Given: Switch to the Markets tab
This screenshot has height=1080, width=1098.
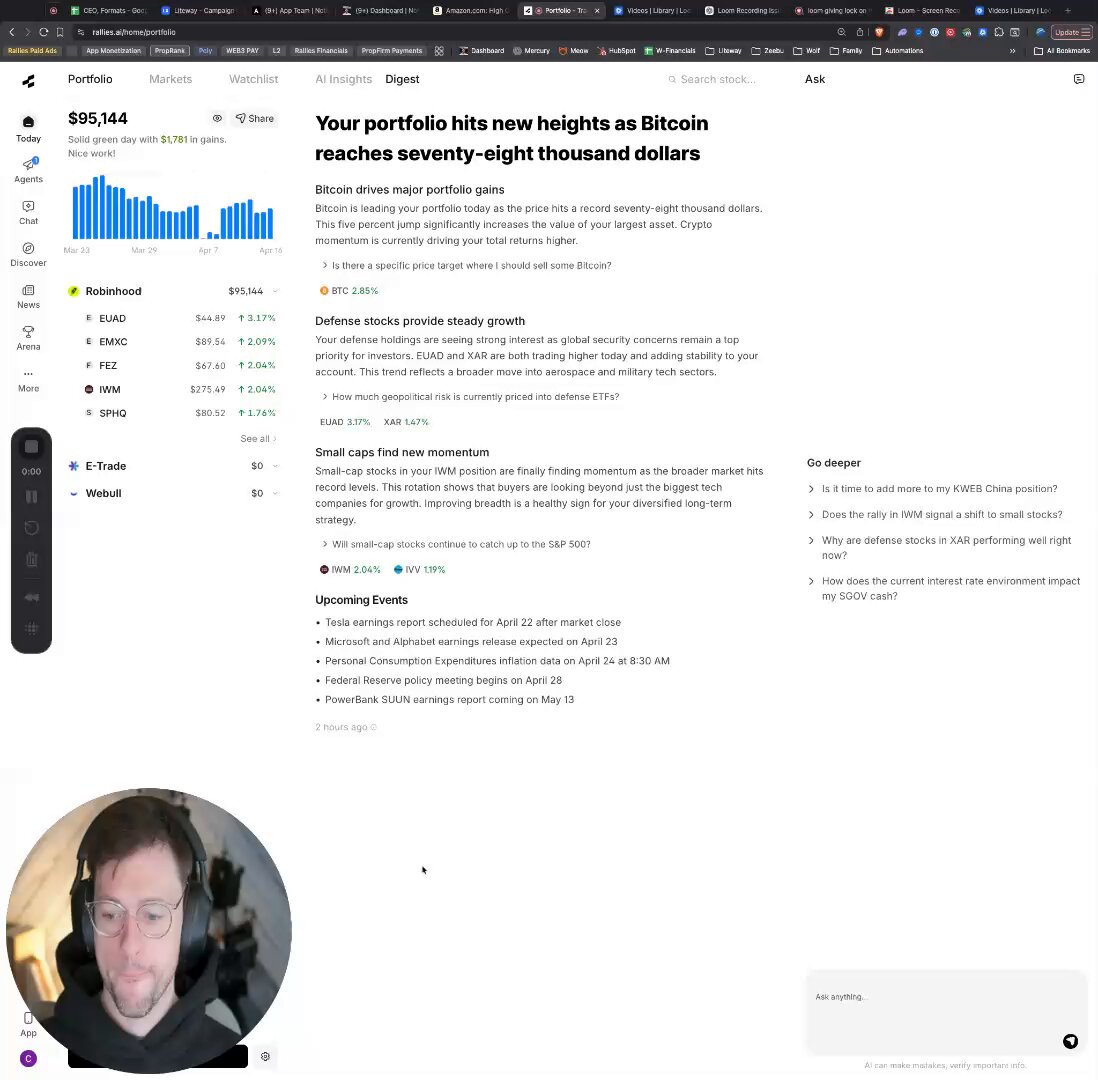Looking at the screenshot, I should click(170, 79).
